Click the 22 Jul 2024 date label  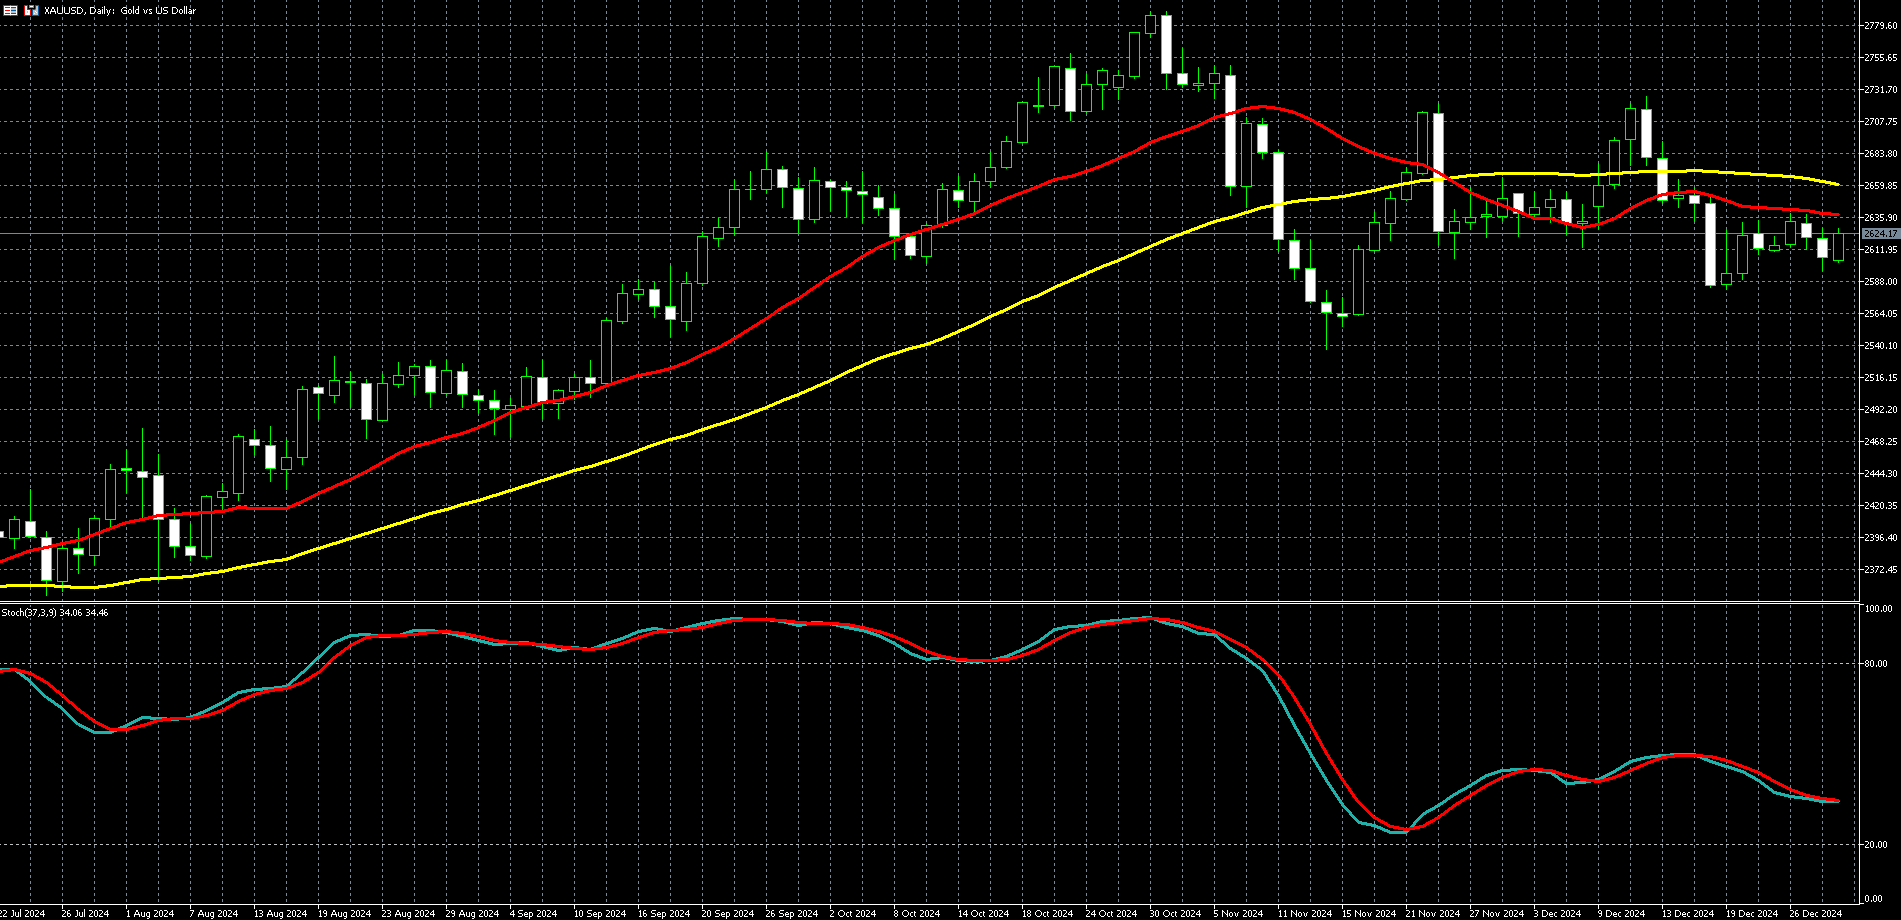(x=22, y=914)
